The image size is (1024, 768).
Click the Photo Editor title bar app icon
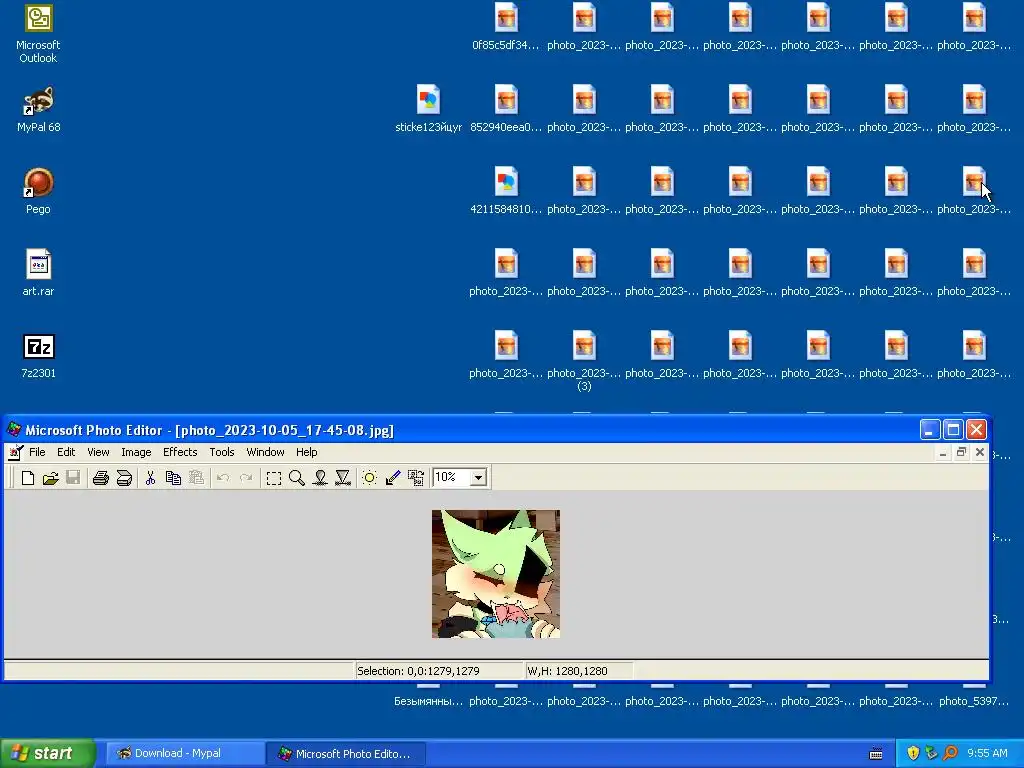click(14, 430)
